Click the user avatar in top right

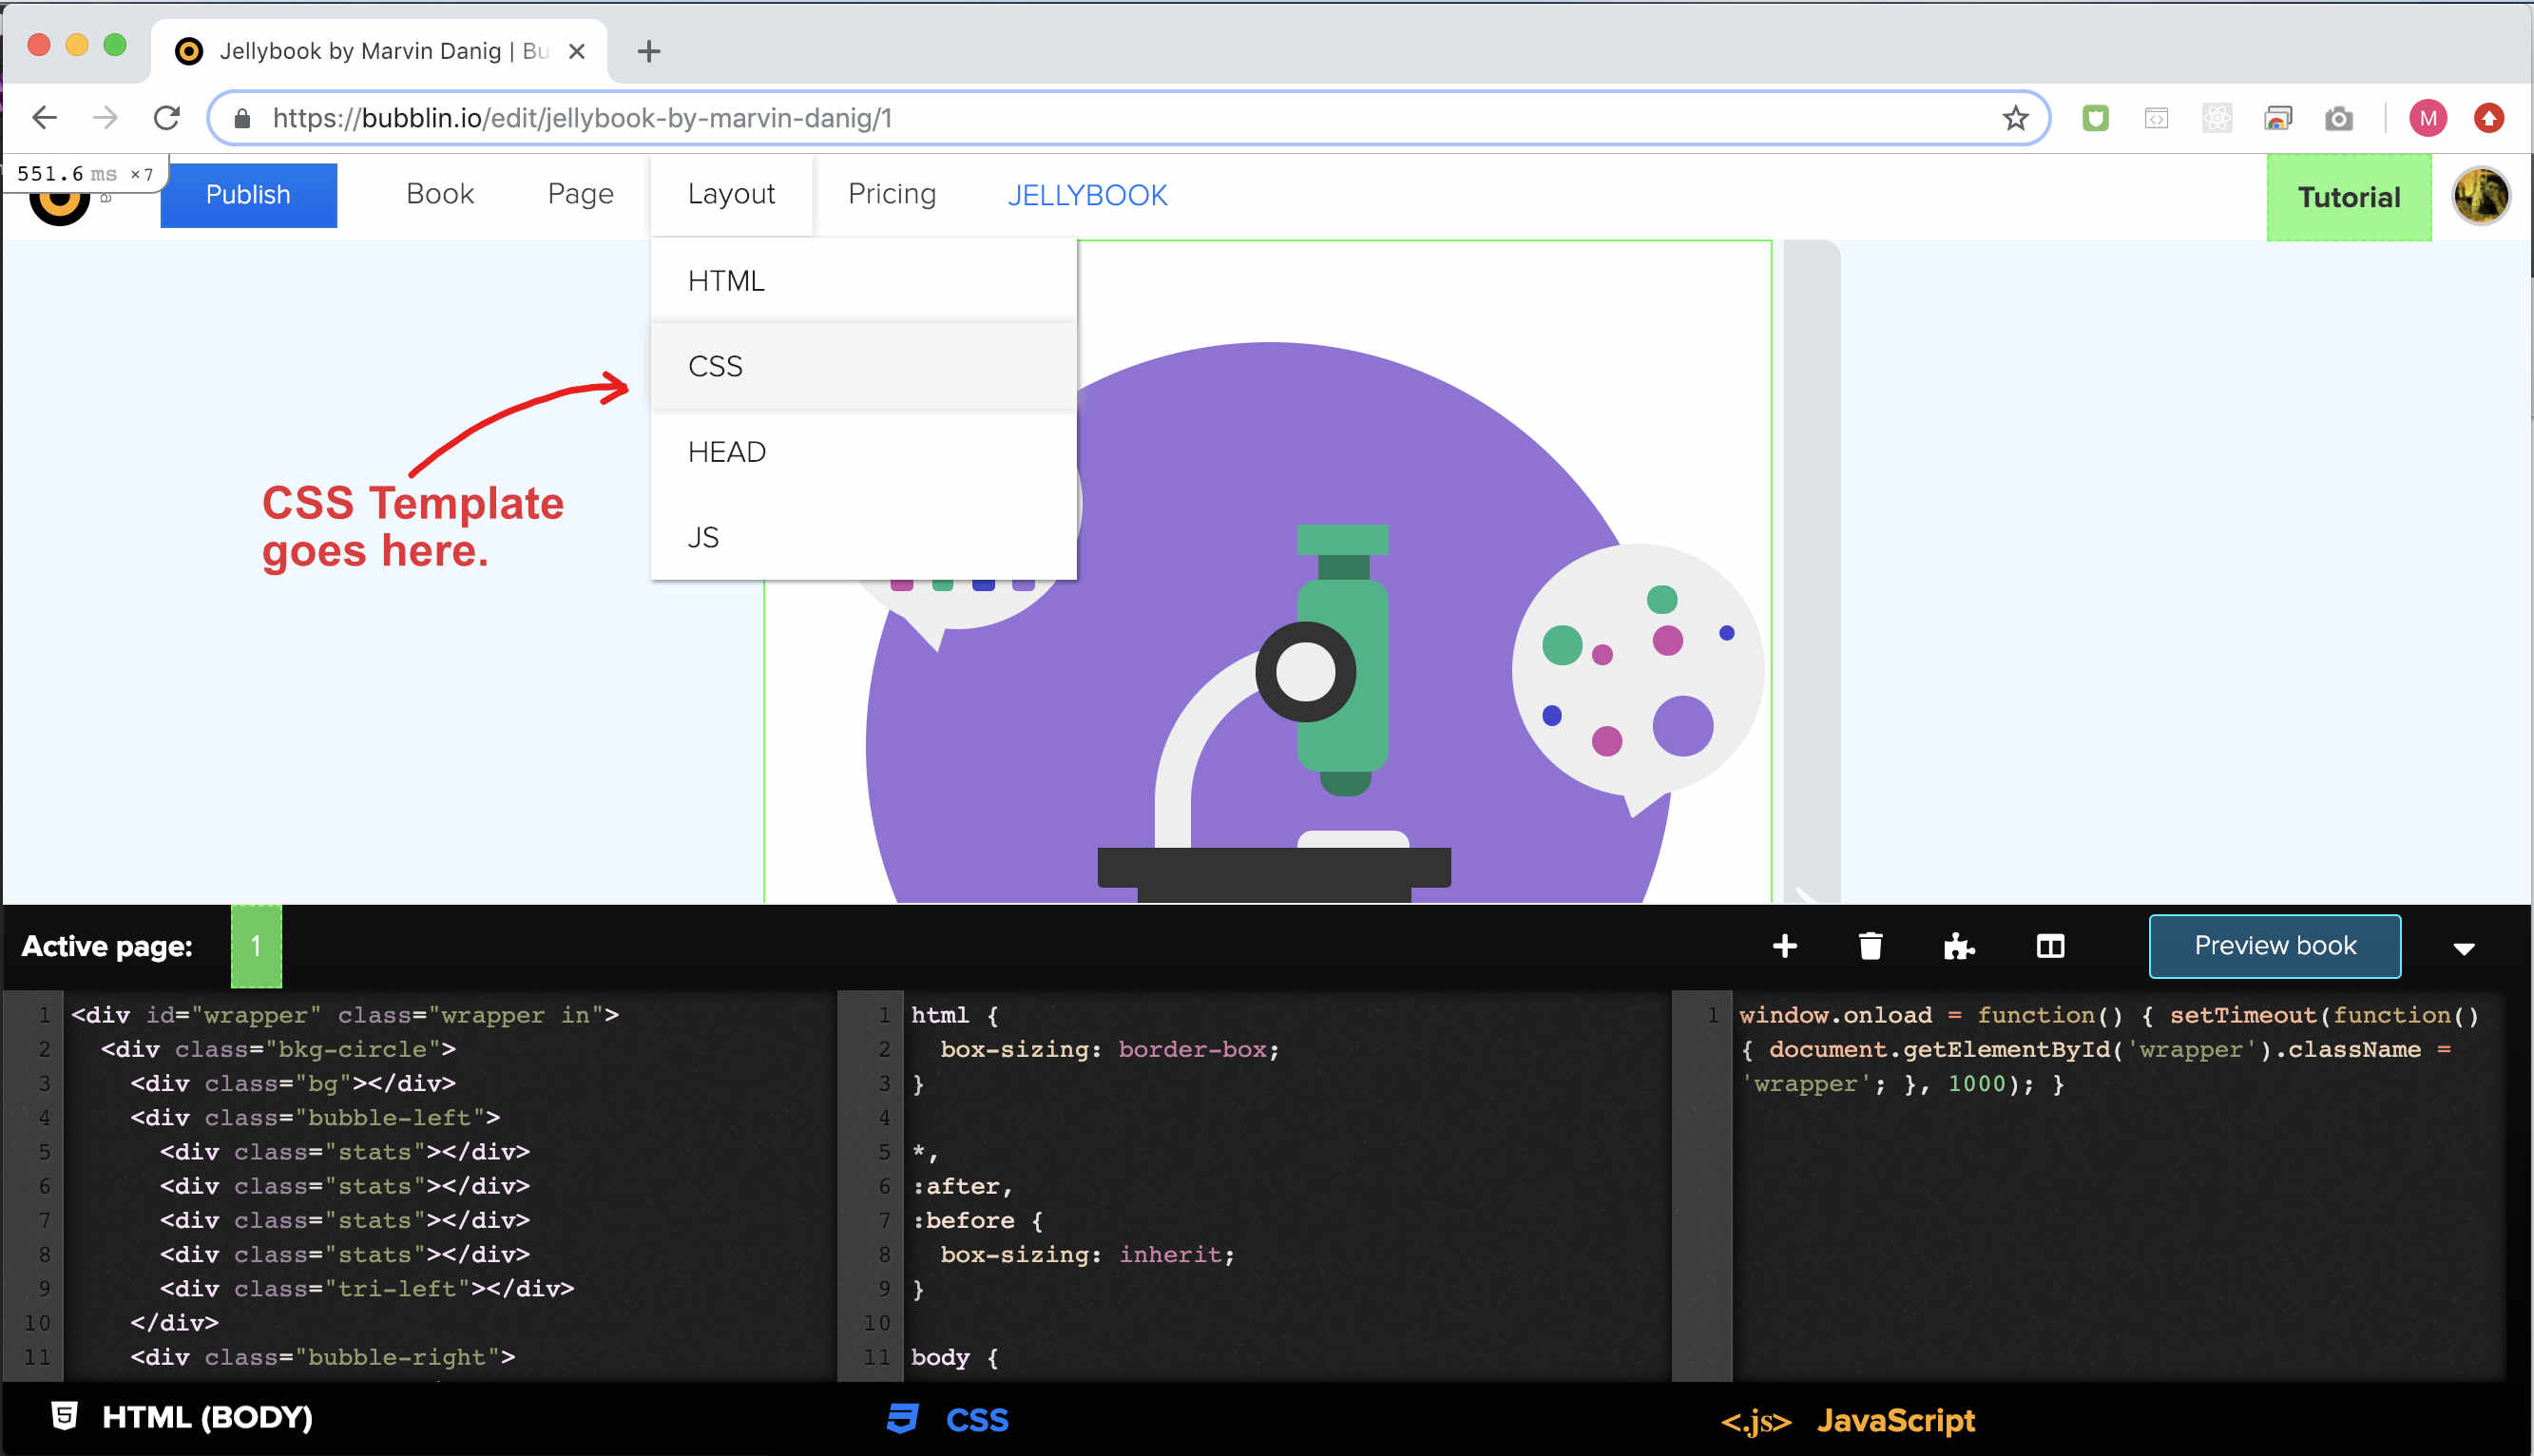2480,196
